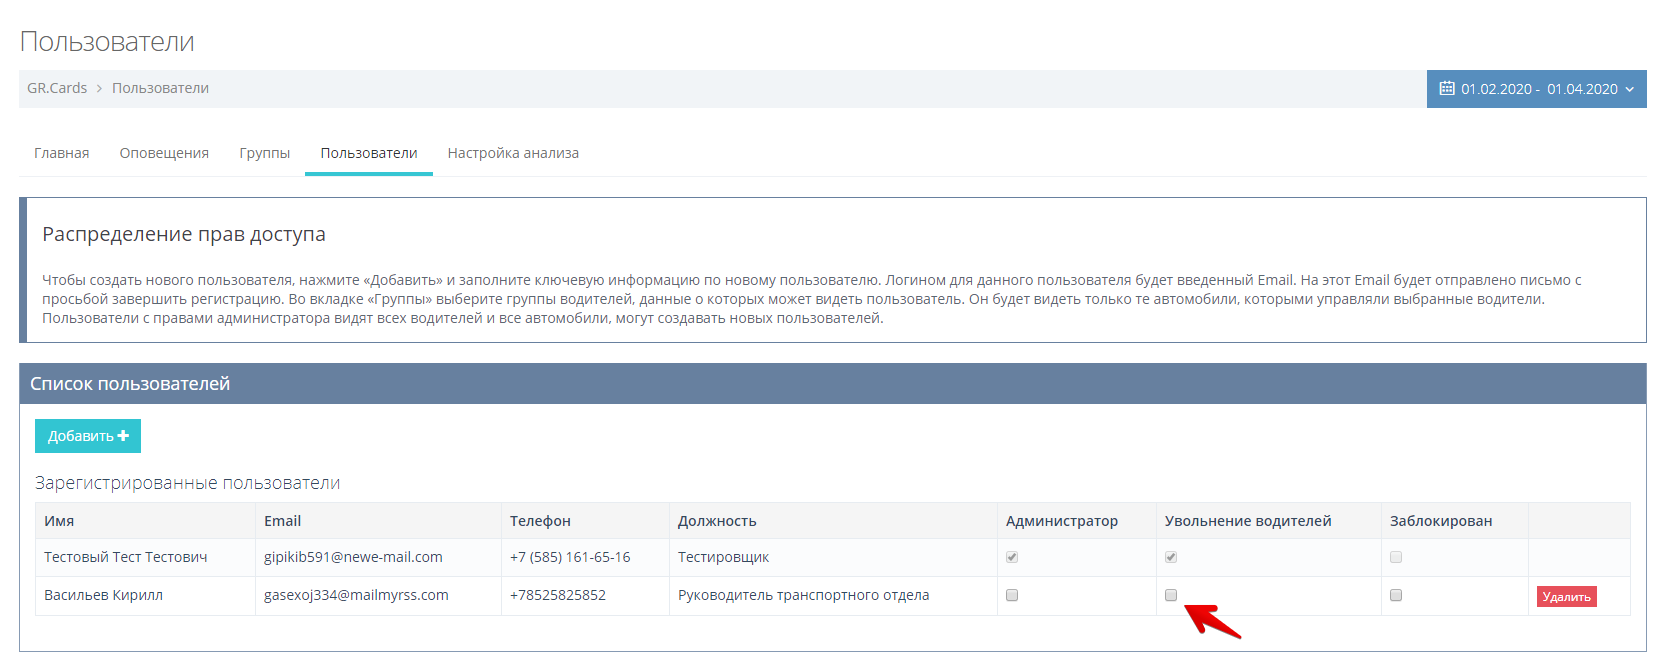Select the Пользователи tab
This screenshot has height=668, width=1666.
[369, 153]
